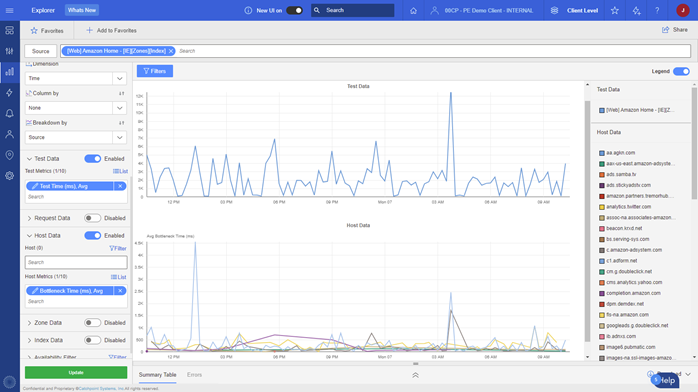Expand the Zone Data section
The image size is (698, 392).
(x=29, y=323)
